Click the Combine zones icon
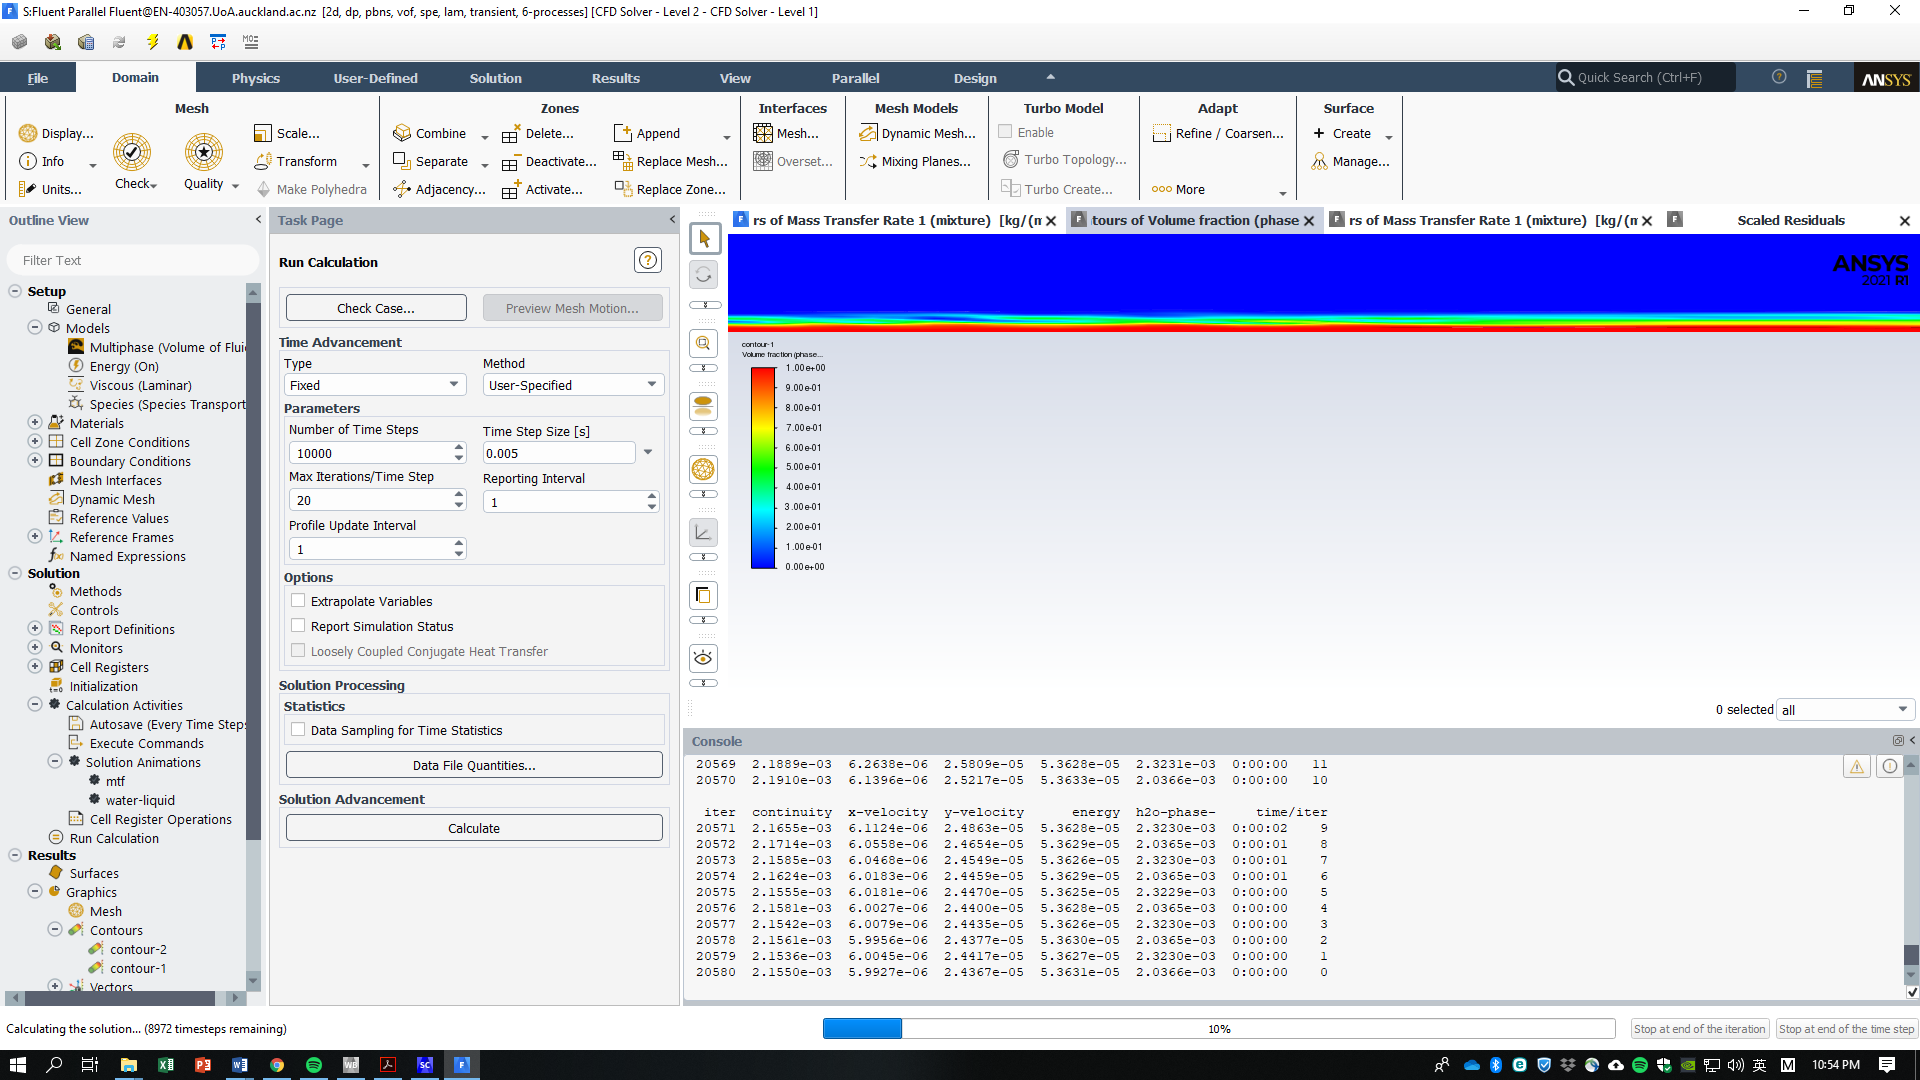1920x1080 pixels. click(402, 133)
